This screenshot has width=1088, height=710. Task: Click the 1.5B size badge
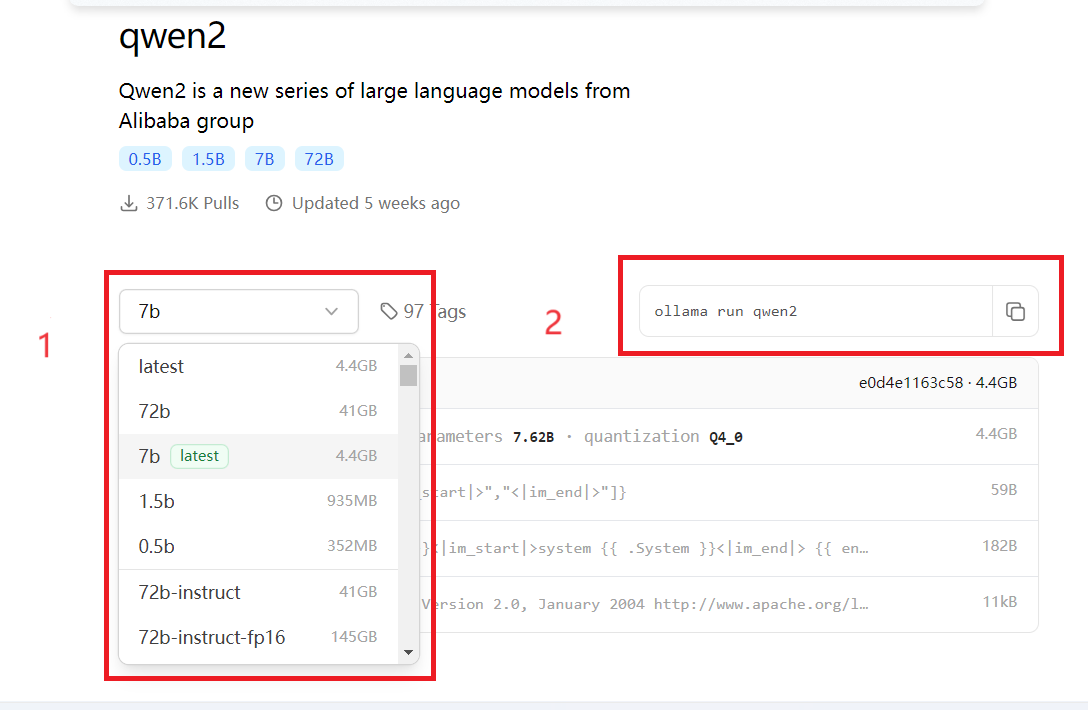point(208,159)
